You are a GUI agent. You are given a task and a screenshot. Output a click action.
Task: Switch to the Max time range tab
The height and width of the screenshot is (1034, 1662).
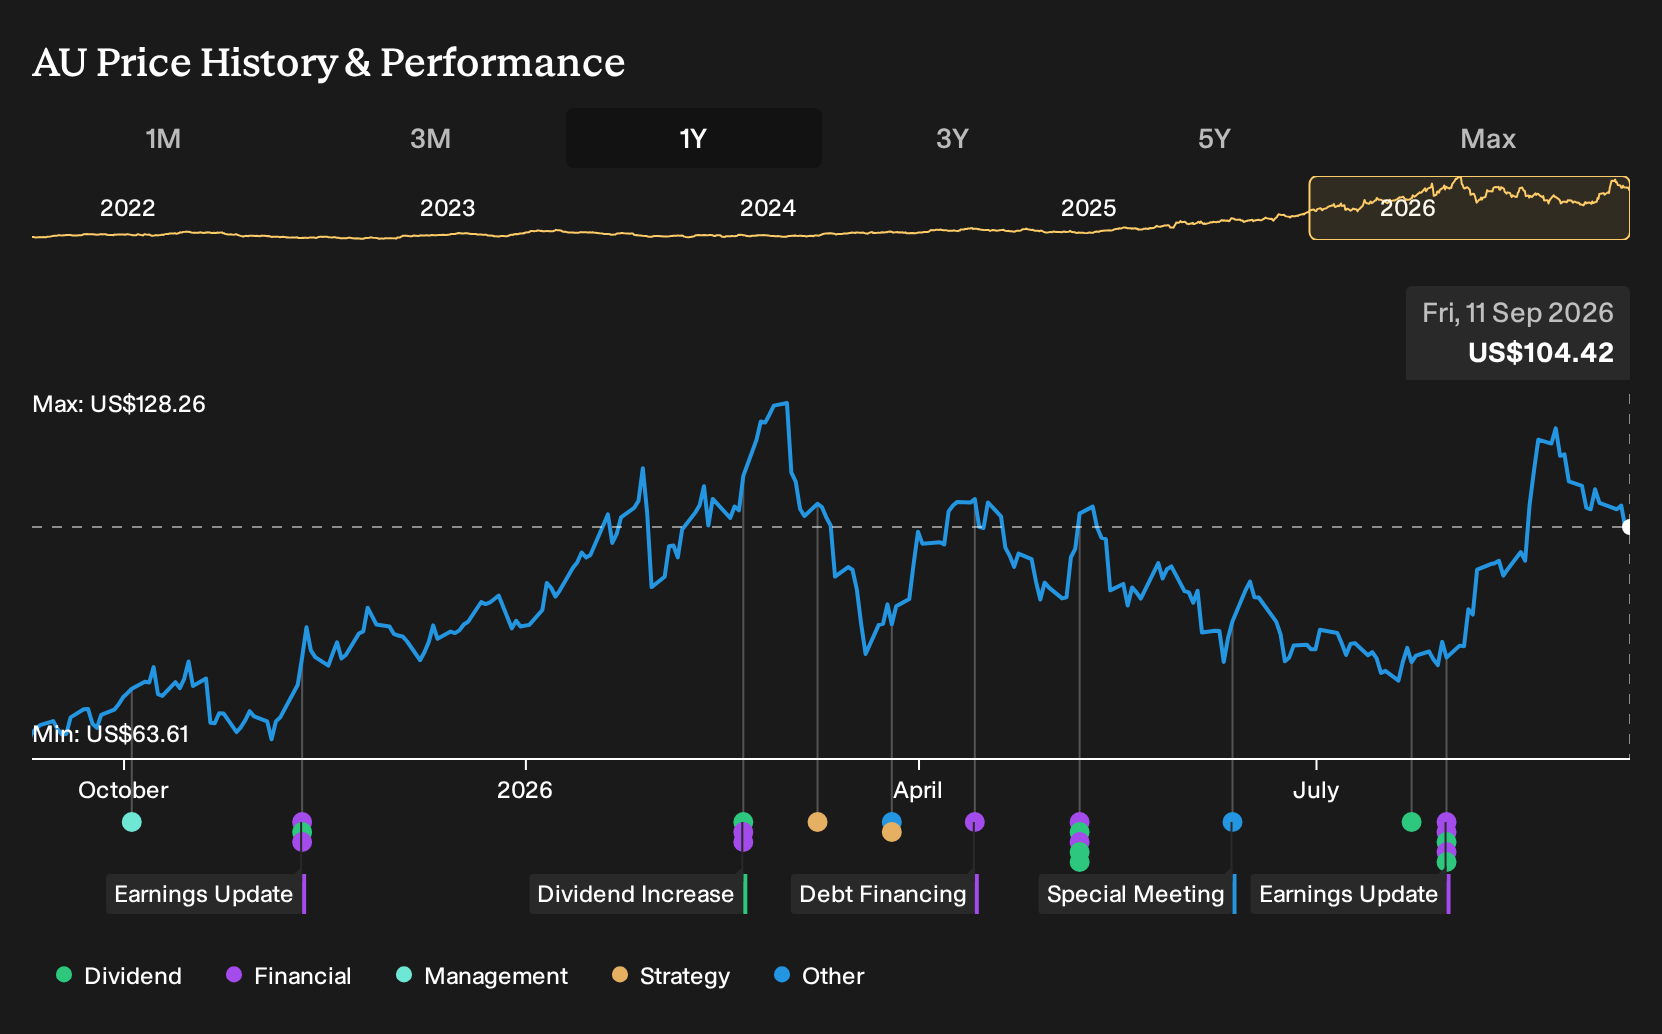[x=1488, y=138]
